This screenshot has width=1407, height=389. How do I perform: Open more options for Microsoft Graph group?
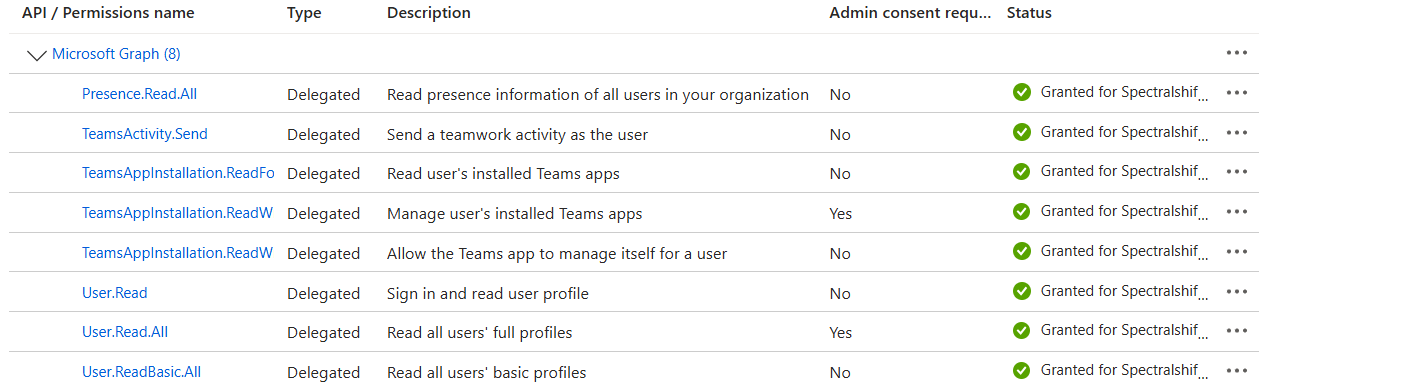pyautogui.click(x=1237, y=53)
